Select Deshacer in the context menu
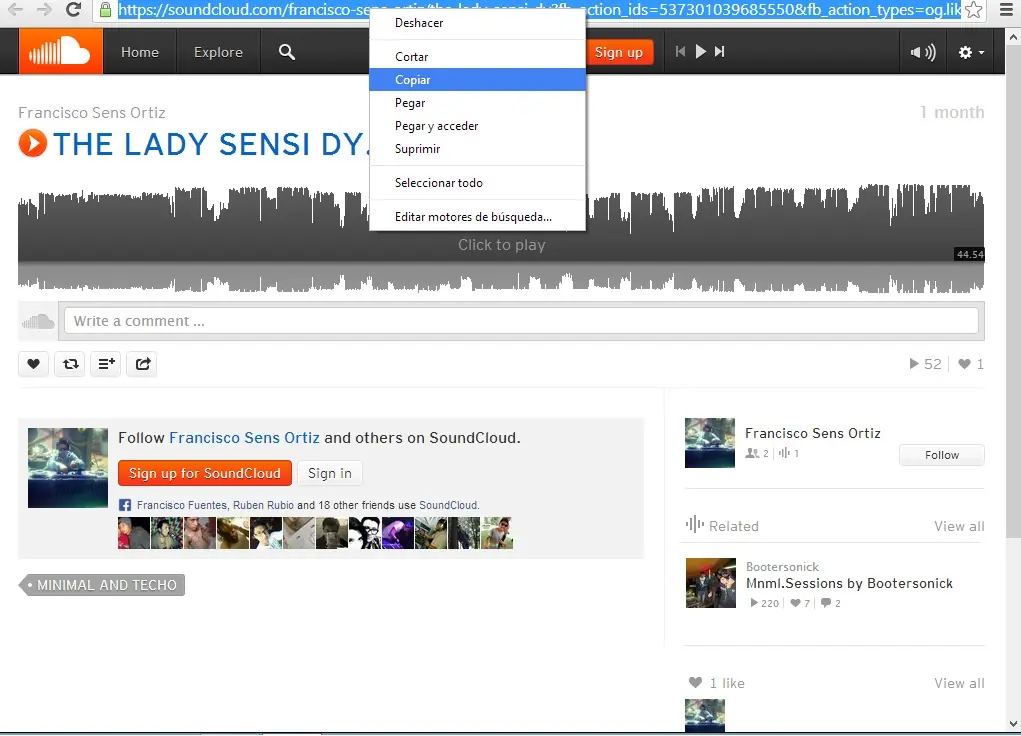 pyautogui.click(x=477, y=23)
